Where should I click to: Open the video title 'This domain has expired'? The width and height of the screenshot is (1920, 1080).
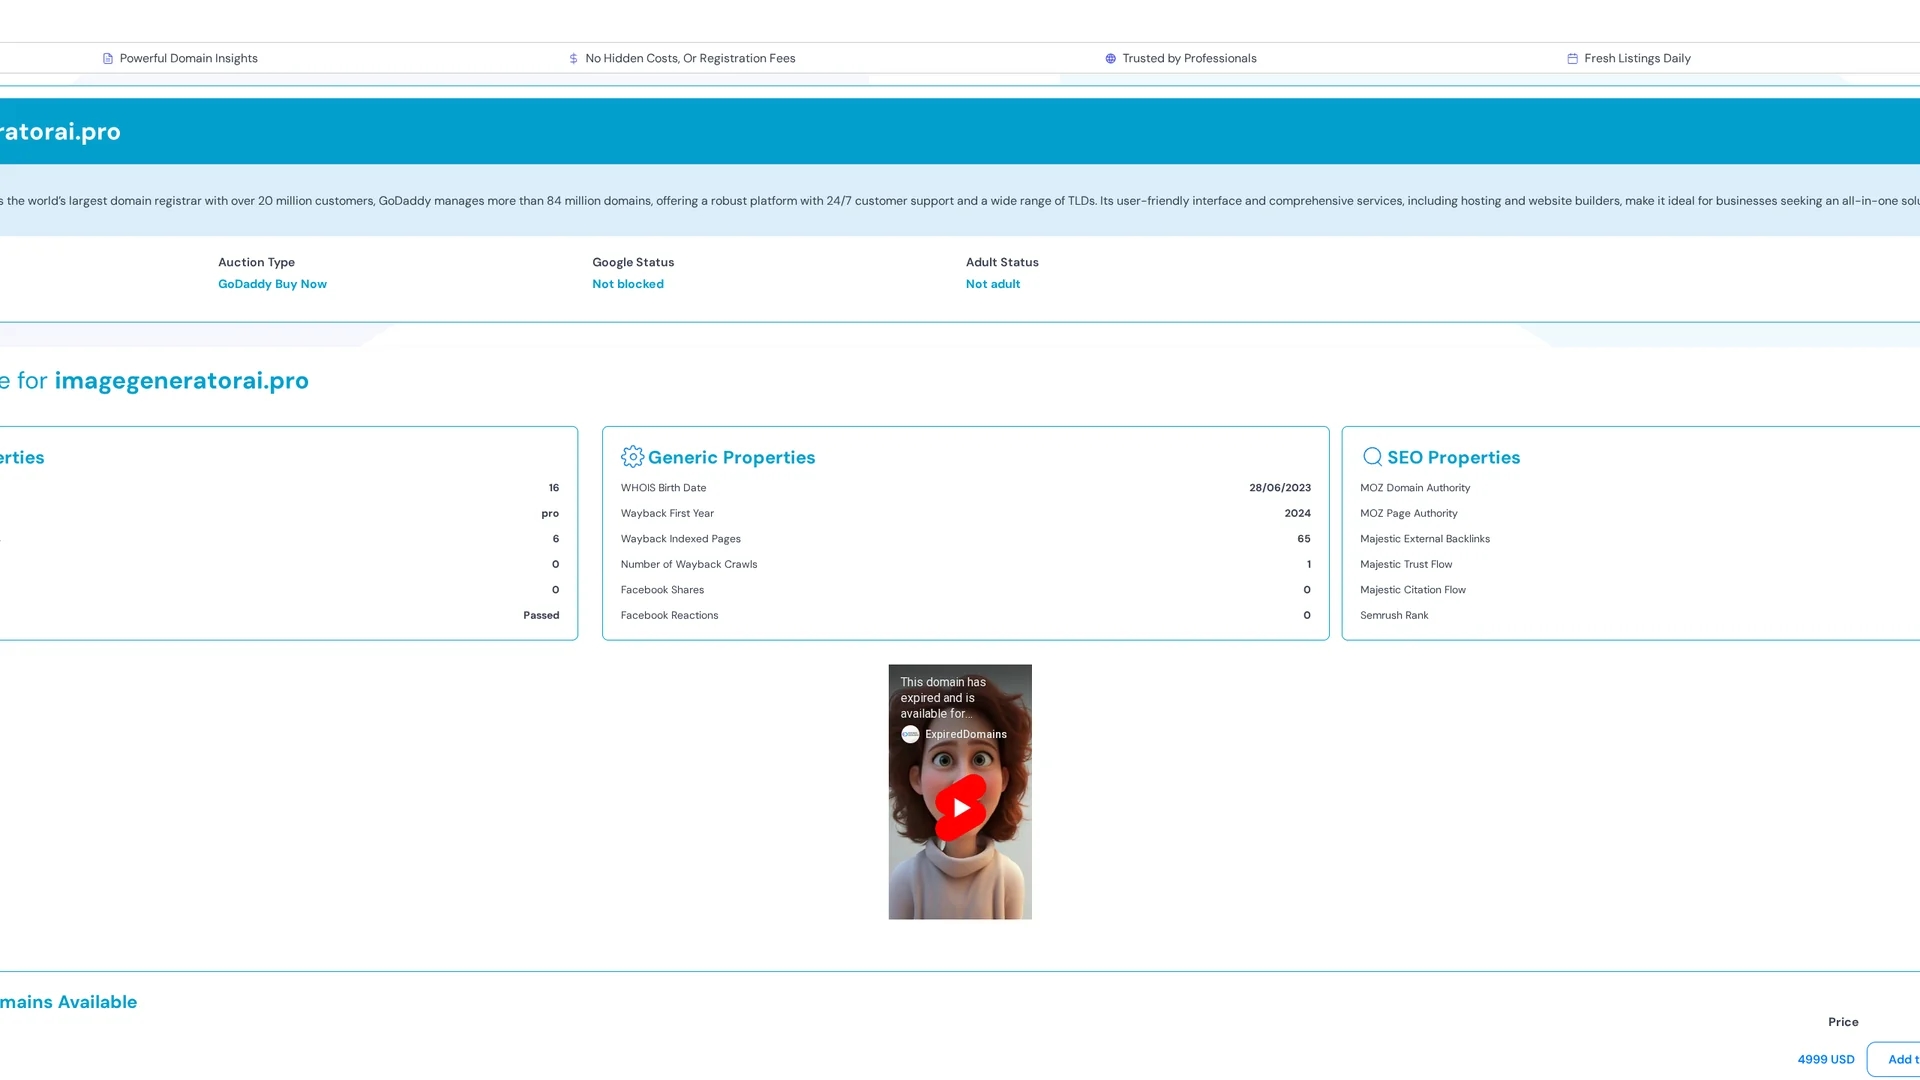943,698
